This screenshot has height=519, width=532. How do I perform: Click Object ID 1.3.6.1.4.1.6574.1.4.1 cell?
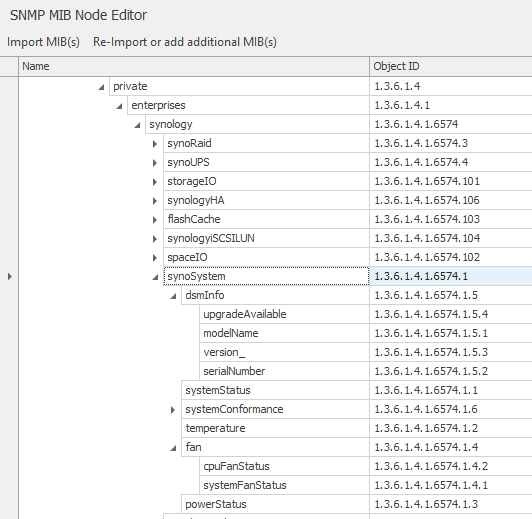[451, 485]
